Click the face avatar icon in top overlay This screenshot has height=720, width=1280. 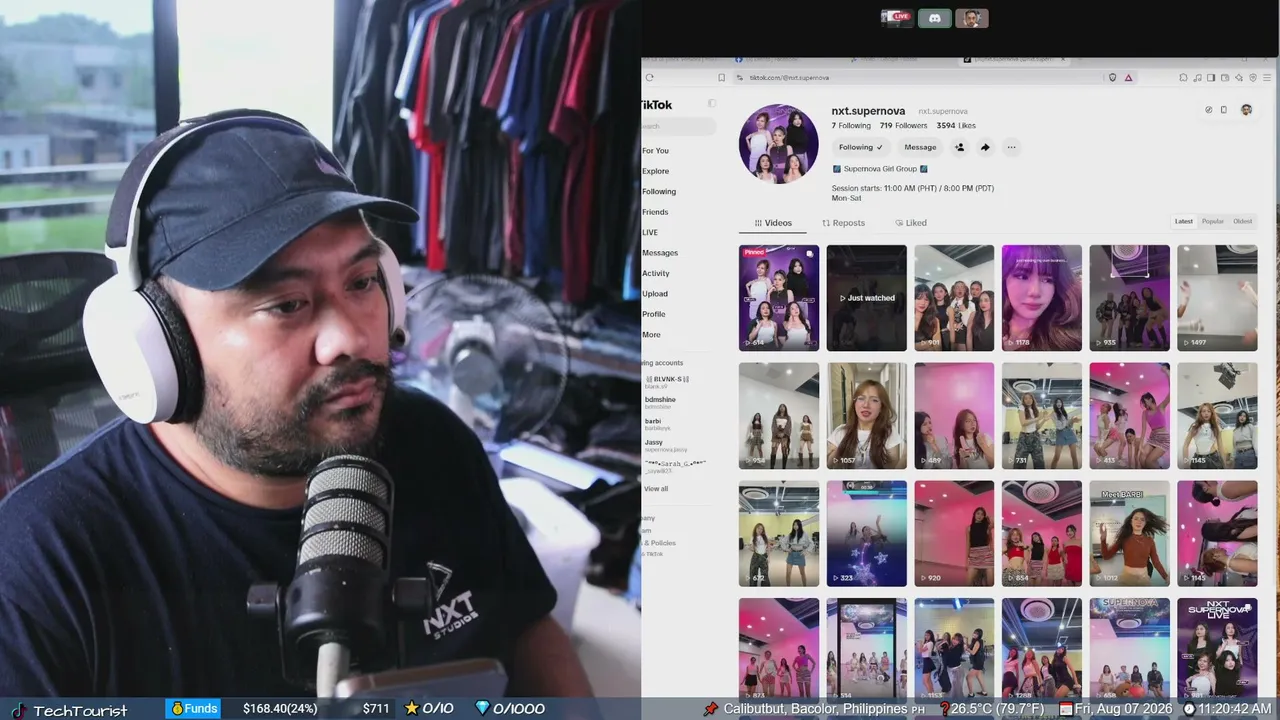(971, 18)
